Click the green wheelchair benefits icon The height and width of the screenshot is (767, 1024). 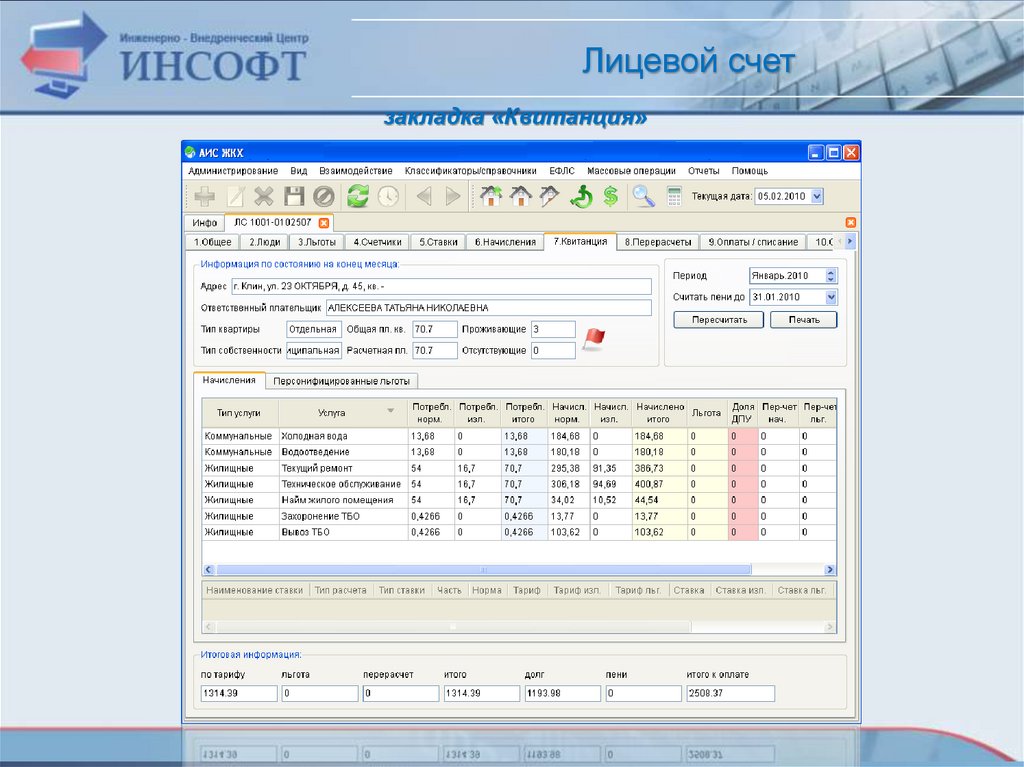pos(581,196)
